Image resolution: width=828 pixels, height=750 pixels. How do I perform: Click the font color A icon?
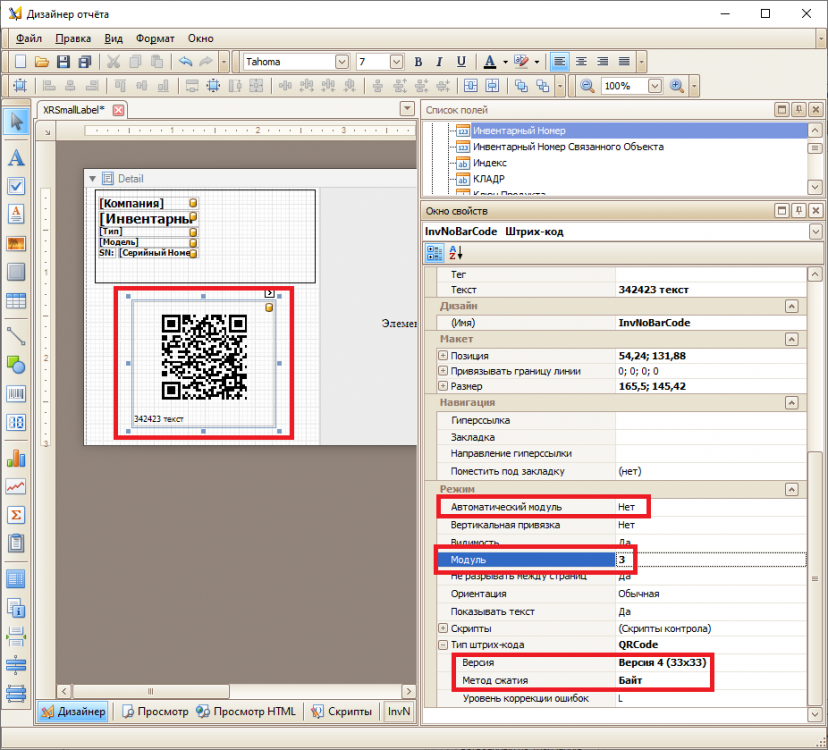[490, 62]
